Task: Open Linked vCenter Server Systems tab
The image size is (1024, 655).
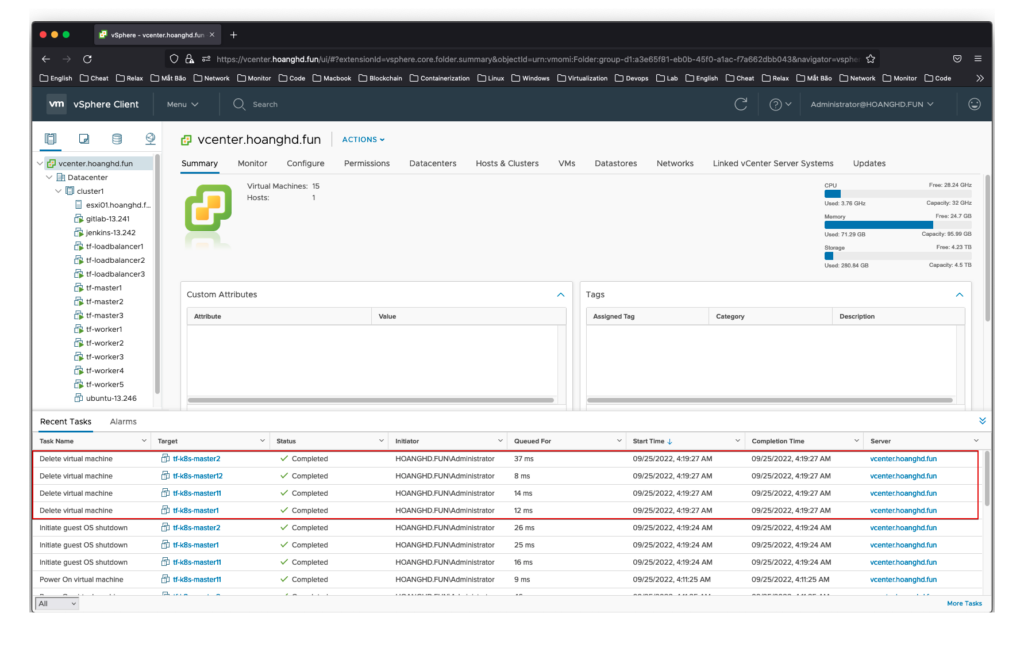Action: [773, 163]
